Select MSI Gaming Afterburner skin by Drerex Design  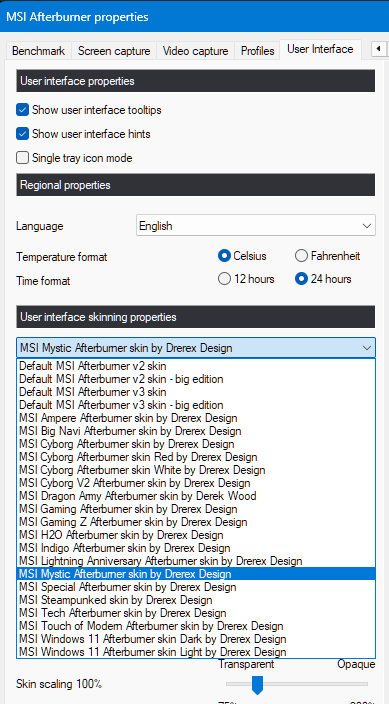click(196, 509)
